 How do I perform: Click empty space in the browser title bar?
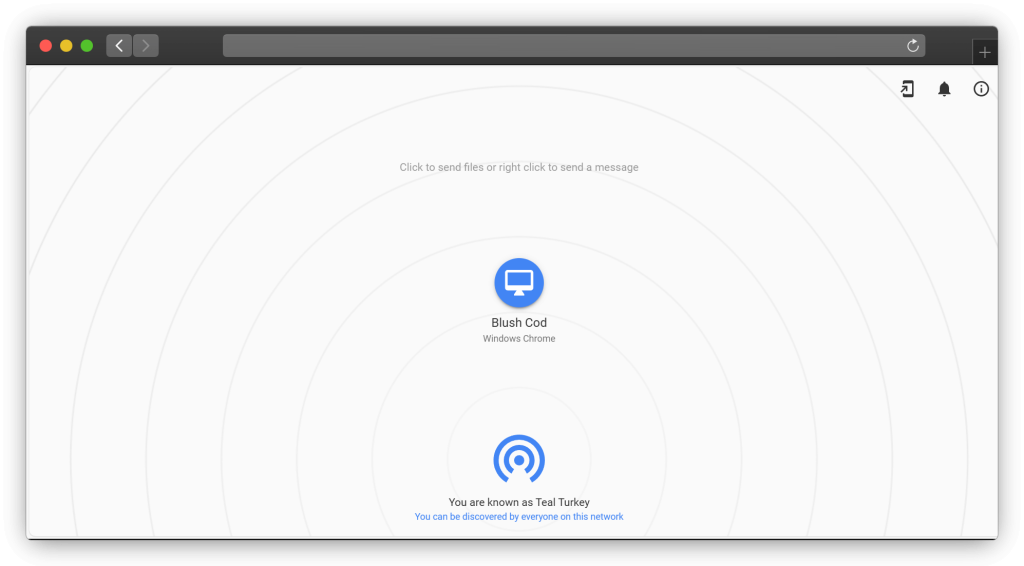(190, 46)
